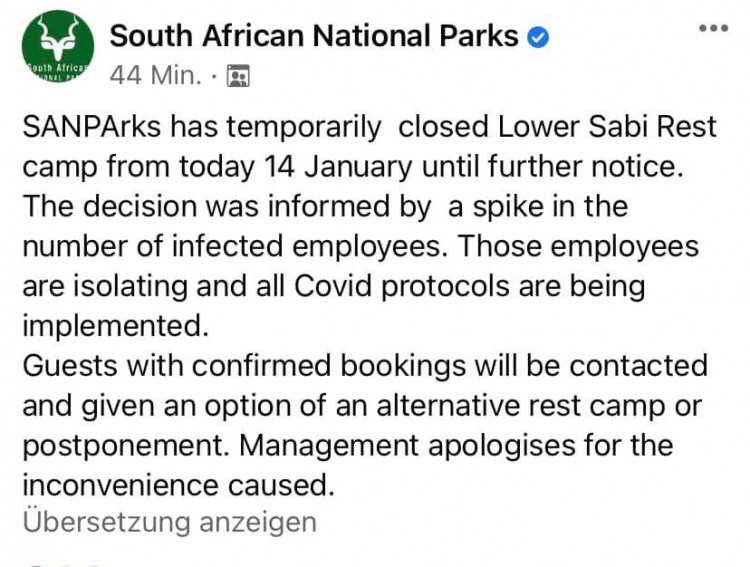Open the three-dot post options menu
750x567 pixels.
(x=714, y=28)
